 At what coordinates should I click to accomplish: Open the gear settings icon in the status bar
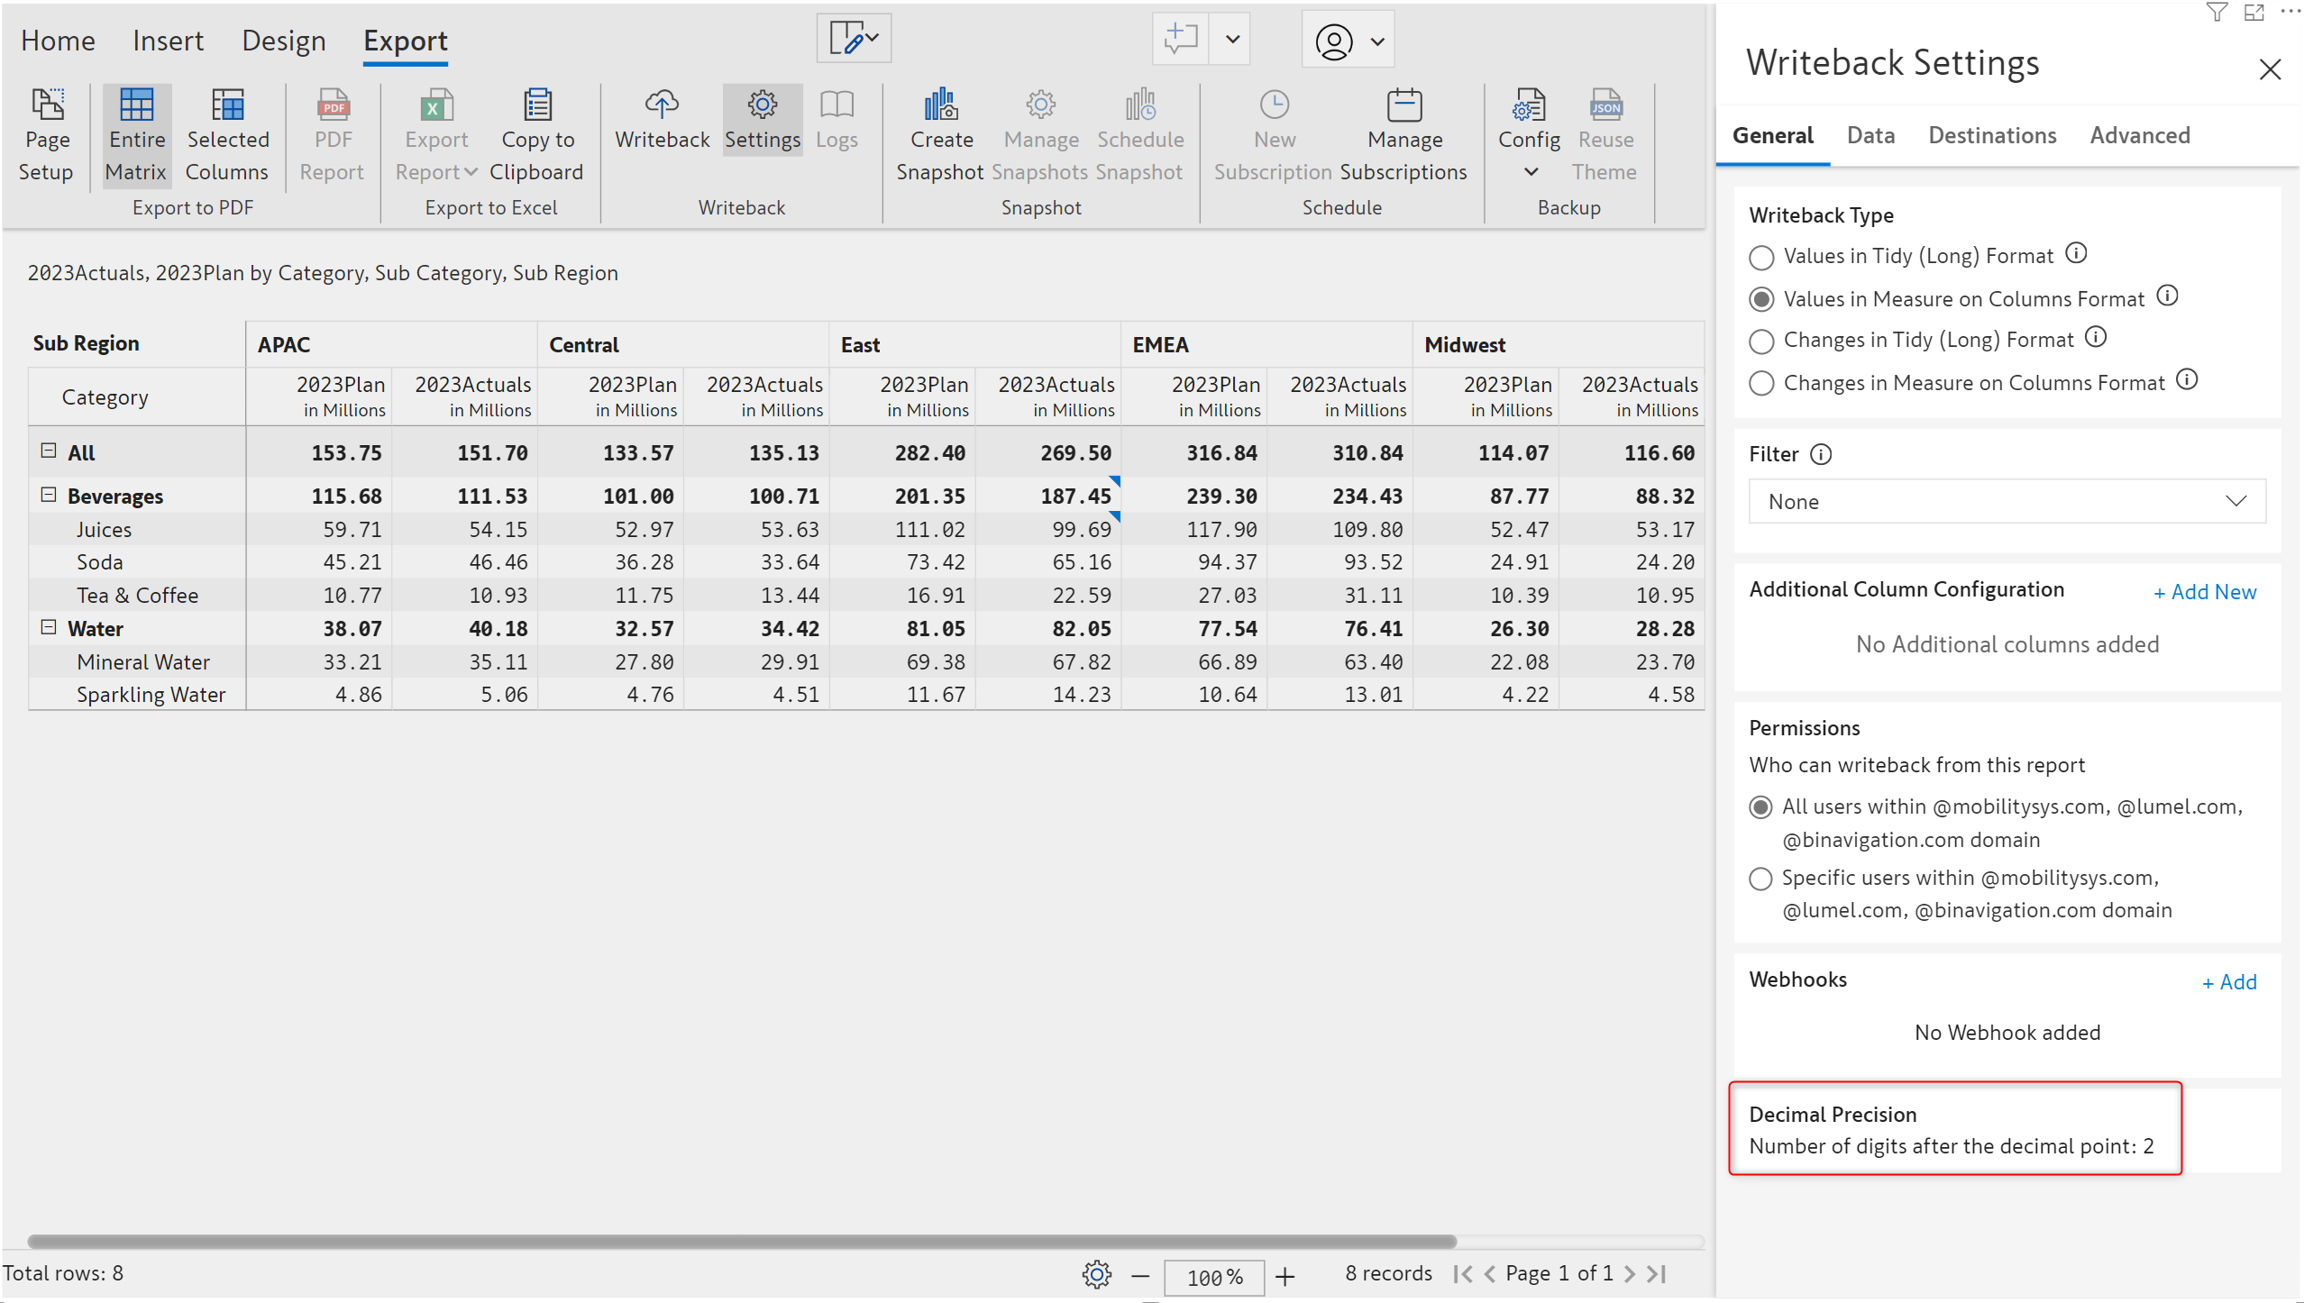[x=1096, y=1275]
